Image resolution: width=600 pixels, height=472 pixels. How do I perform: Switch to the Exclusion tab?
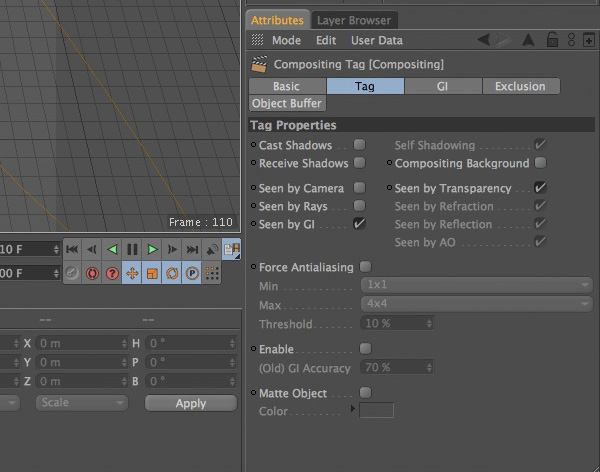point(521,86)
